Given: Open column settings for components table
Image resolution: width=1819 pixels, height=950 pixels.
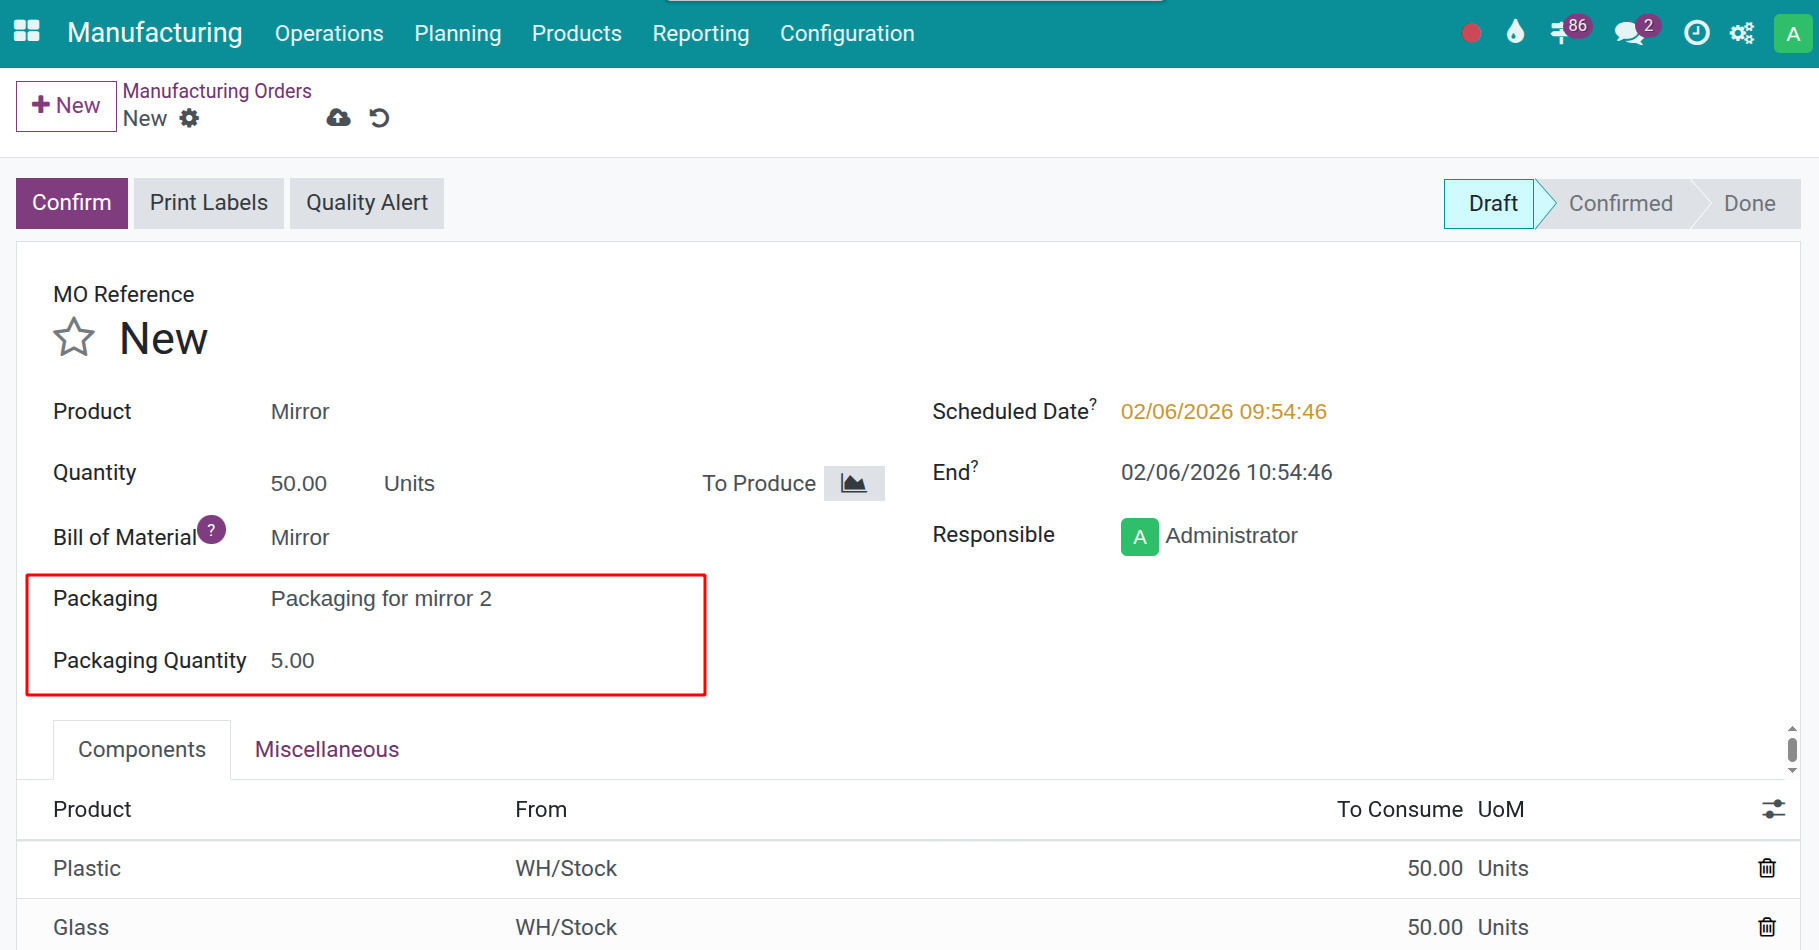Looking at the screenshot, I should (x=1773, y=809).
